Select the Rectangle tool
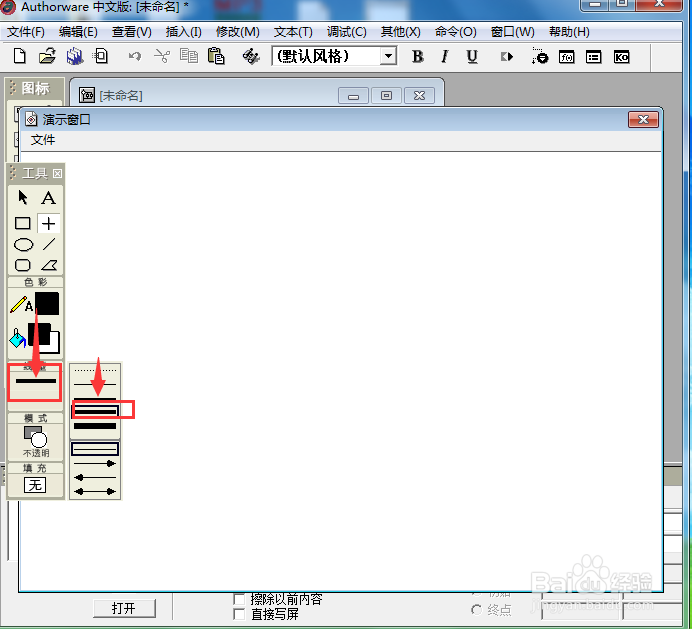 coord(23,223)
